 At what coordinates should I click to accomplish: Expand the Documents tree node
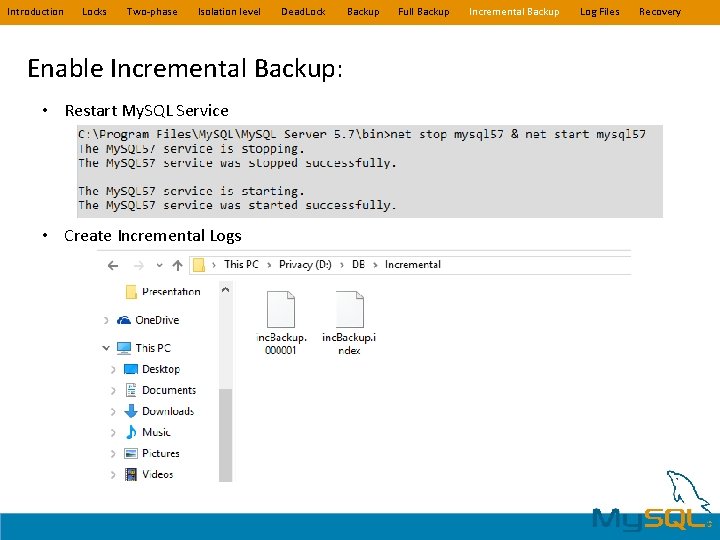pyautogui.click(x=113, y=390)
